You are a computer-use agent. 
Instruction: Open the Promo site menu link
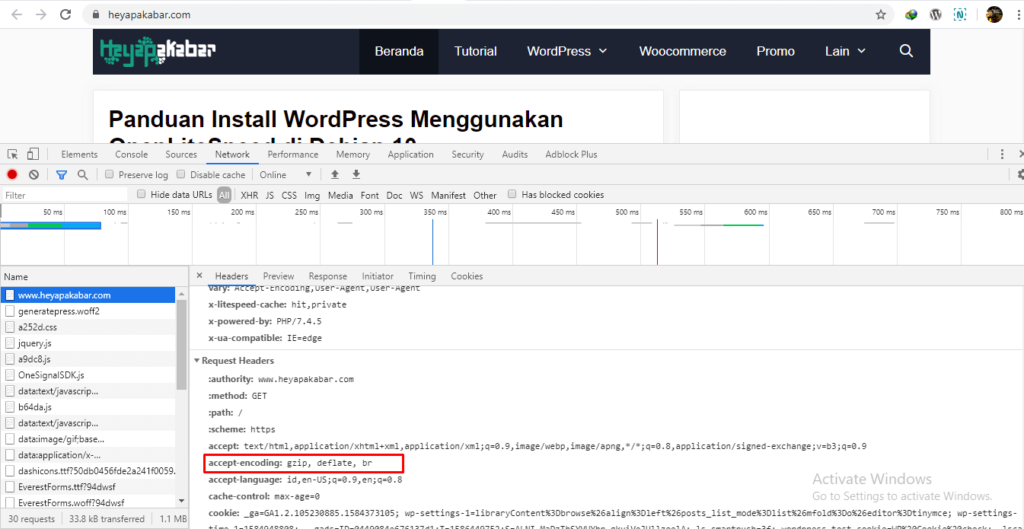point(776,51)
